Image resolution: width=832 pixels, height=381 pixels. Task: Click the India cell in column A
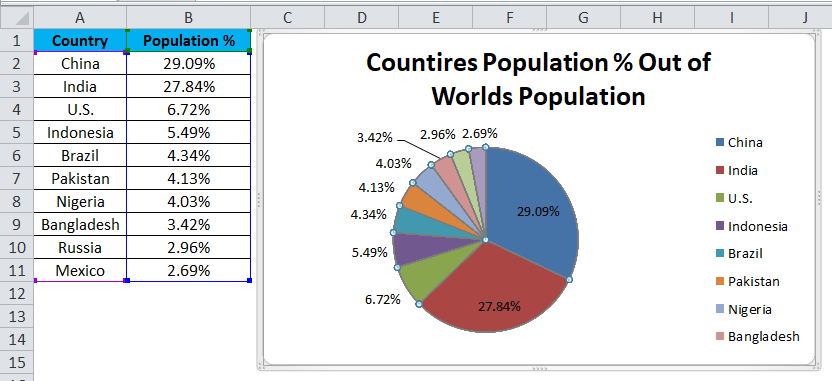tap(80, 86)
